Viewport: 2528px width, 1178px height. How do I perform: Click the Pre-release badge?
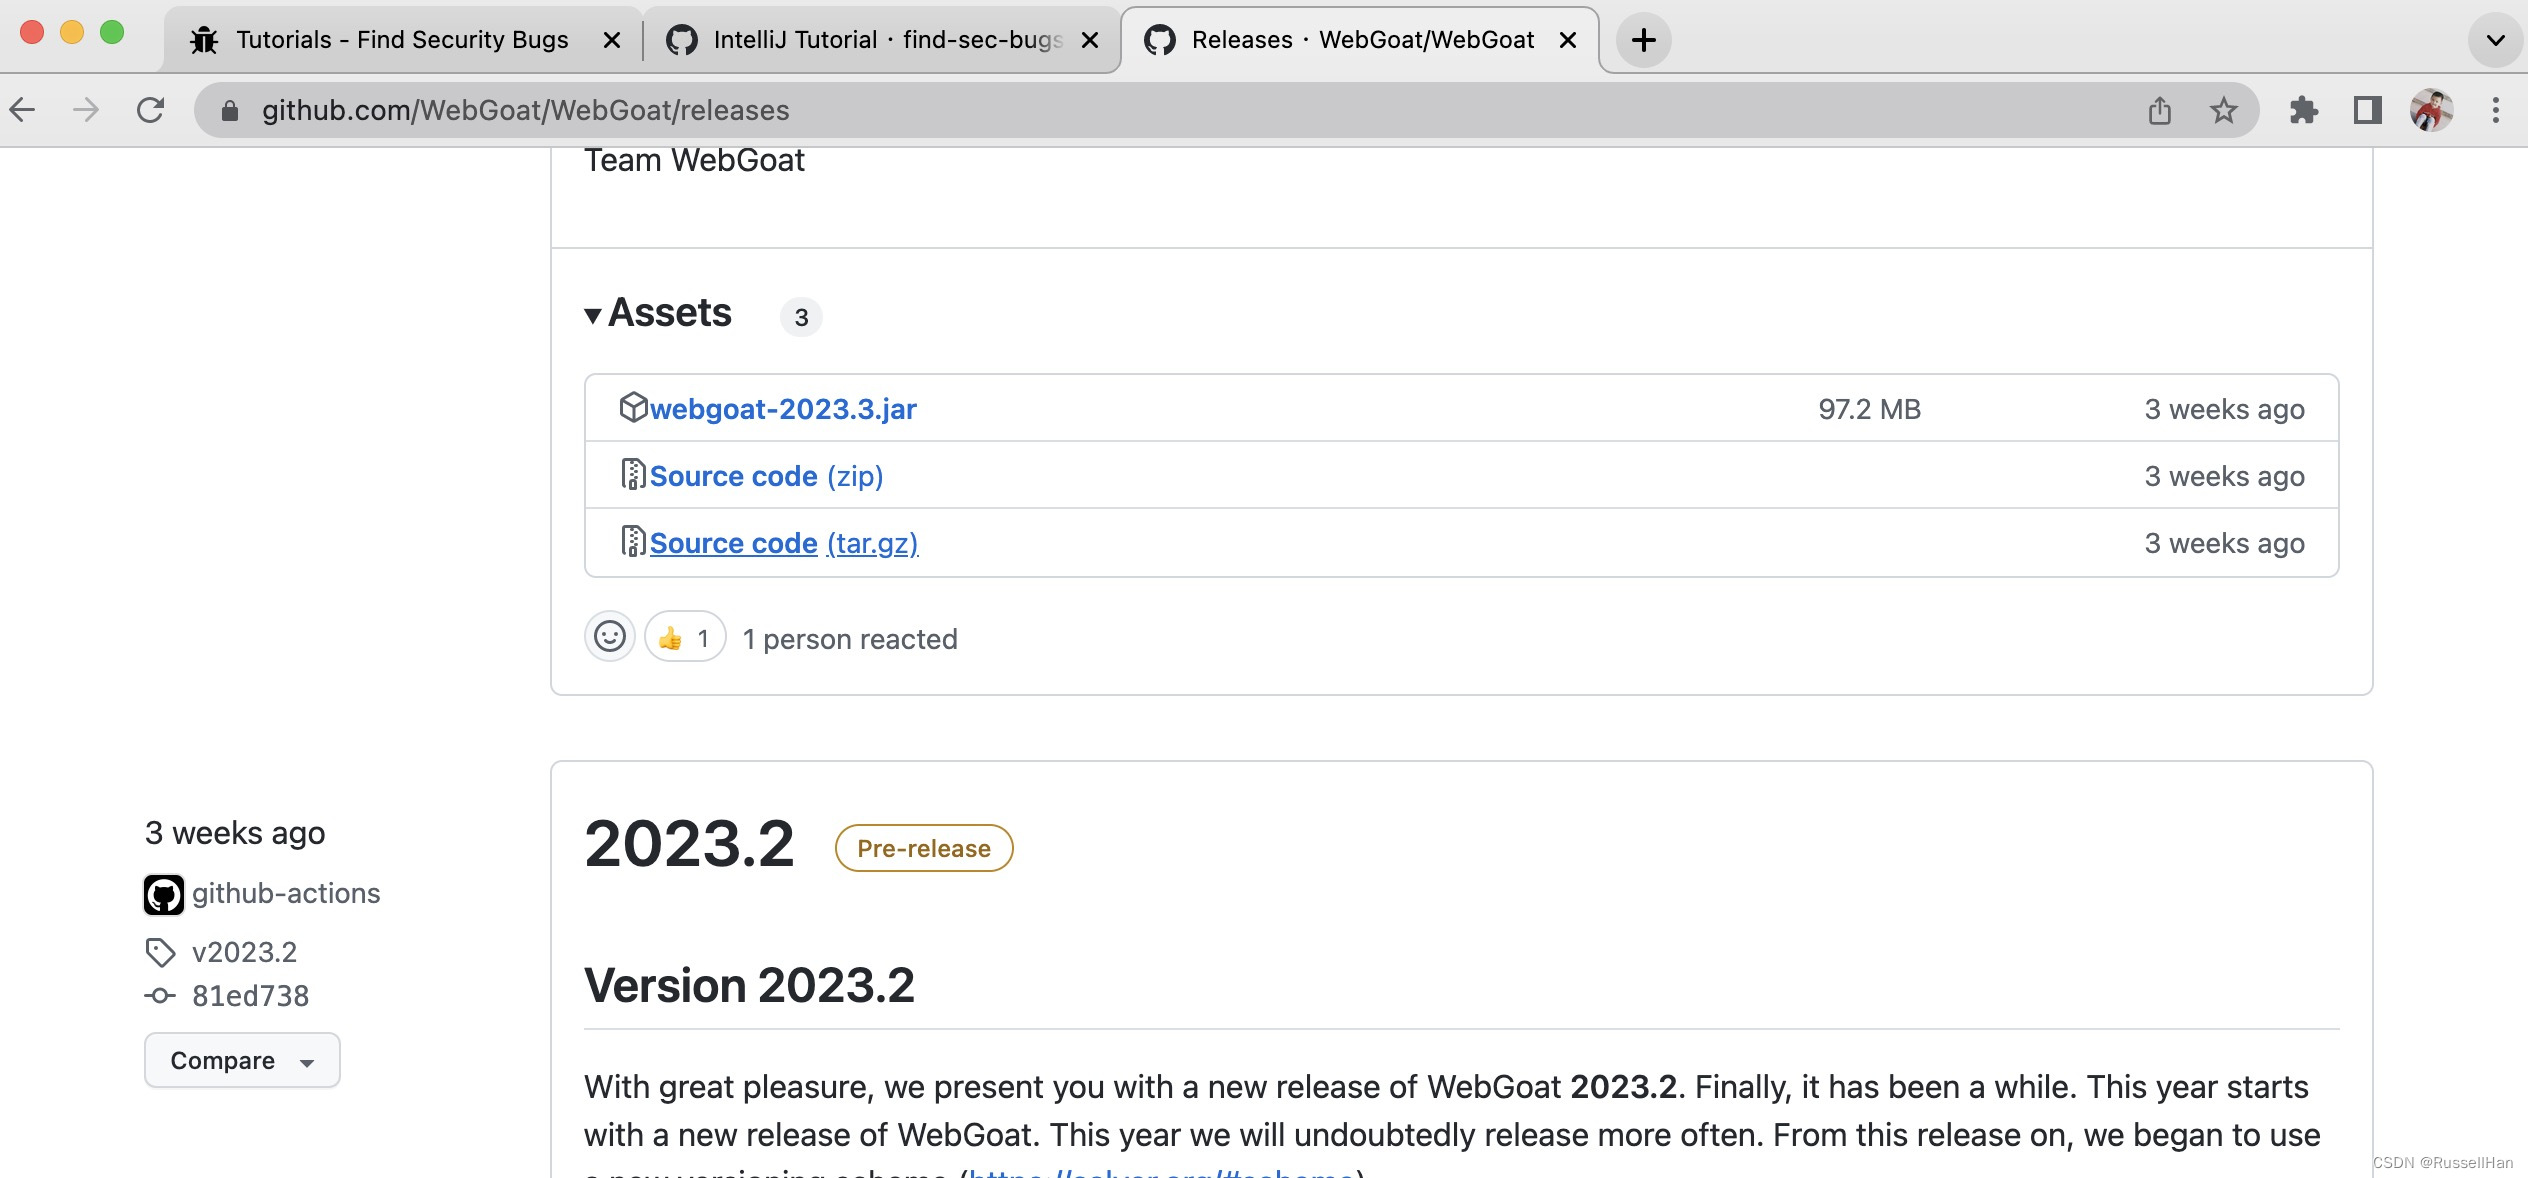pyautogui.click(x=924, y=848)
